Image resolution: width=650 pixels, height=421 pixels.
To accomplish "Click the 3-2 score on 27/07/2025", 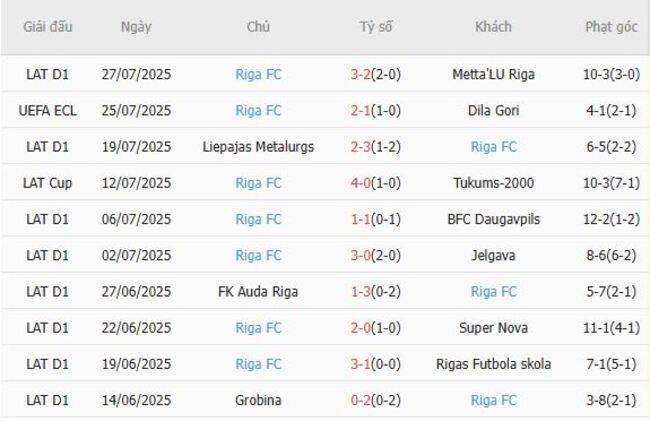I will pos(361,74).
